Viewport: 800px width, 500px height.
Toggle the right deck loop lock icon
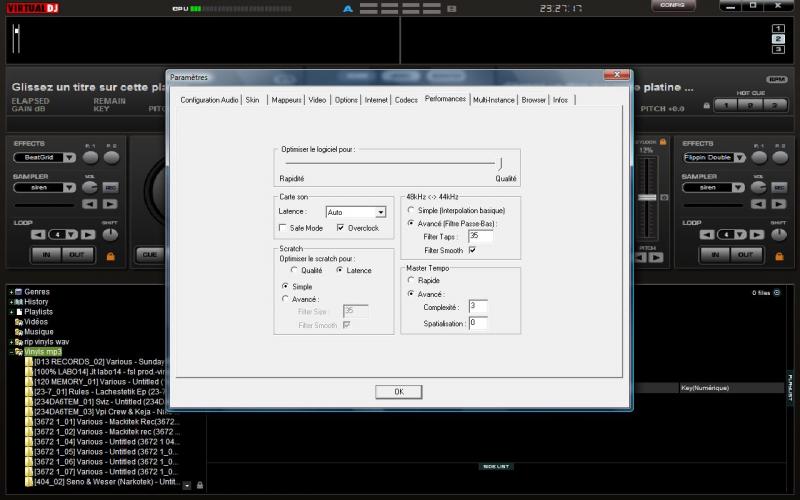[x=779, y=256]
